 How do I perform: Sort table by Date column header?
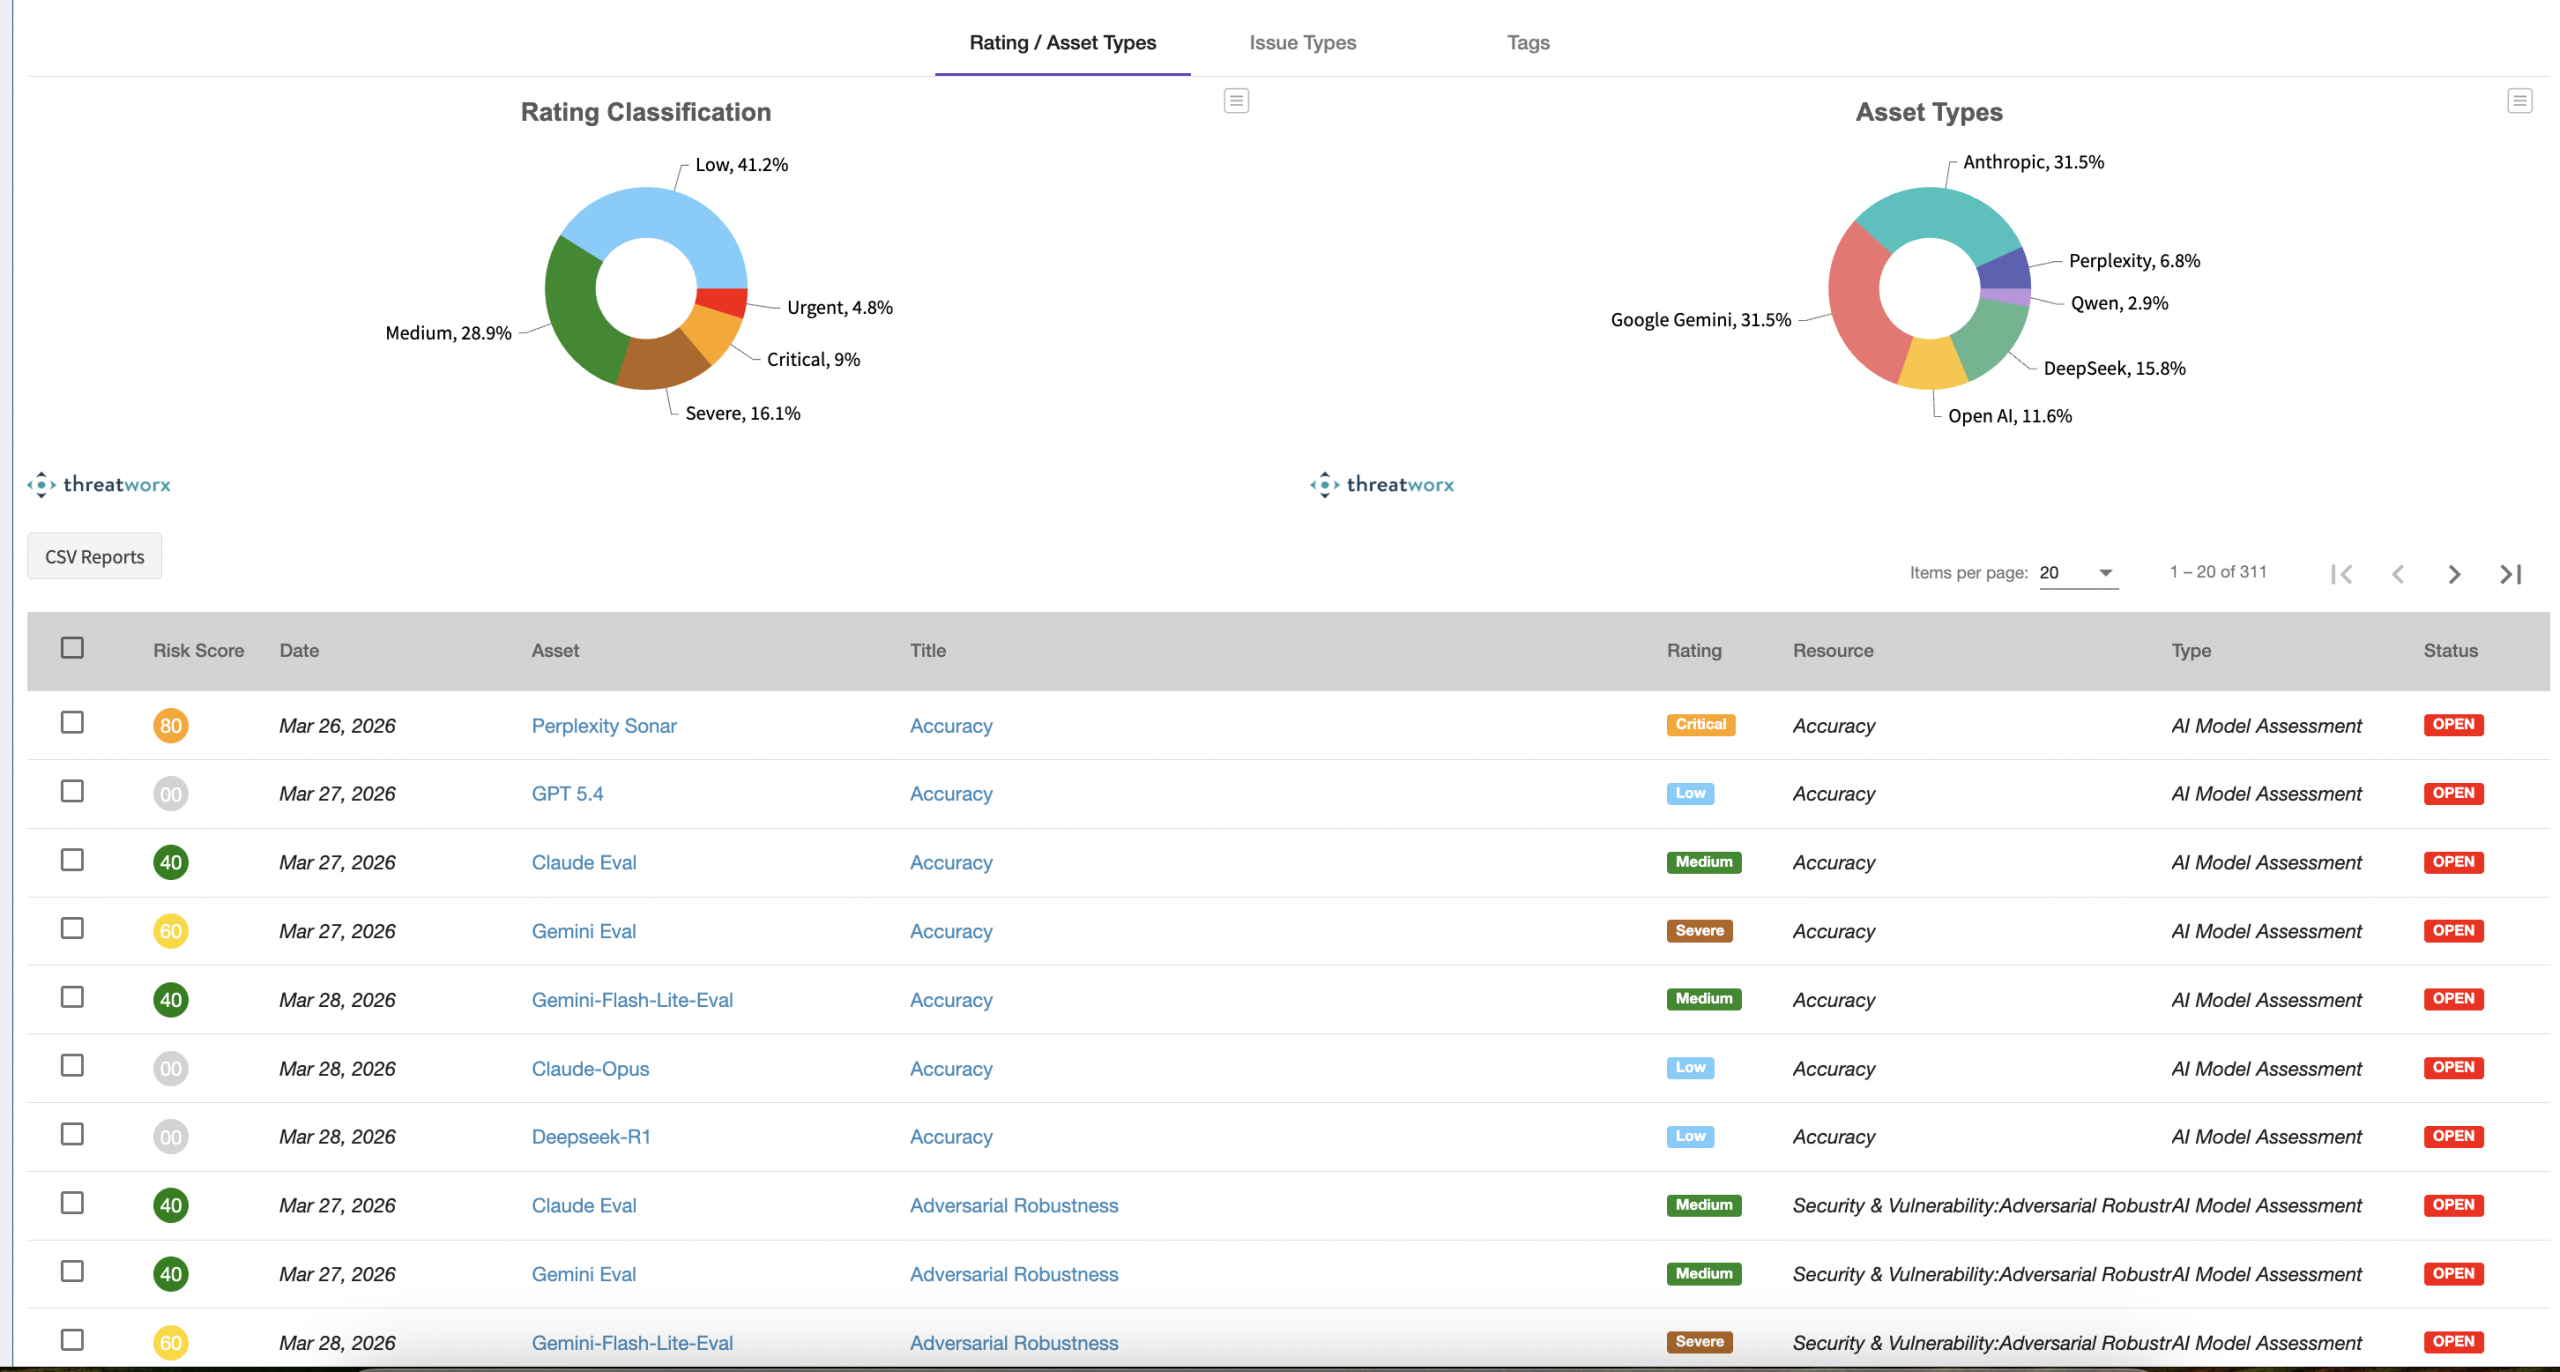pyautogui.click(x=299, y=651)
